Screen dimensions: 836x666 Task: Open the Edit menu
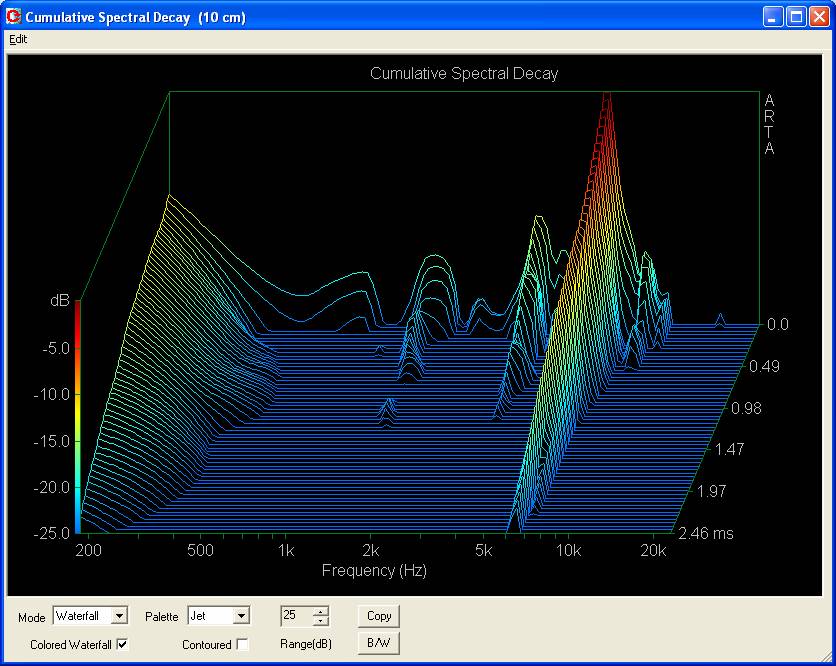point(18,40)
